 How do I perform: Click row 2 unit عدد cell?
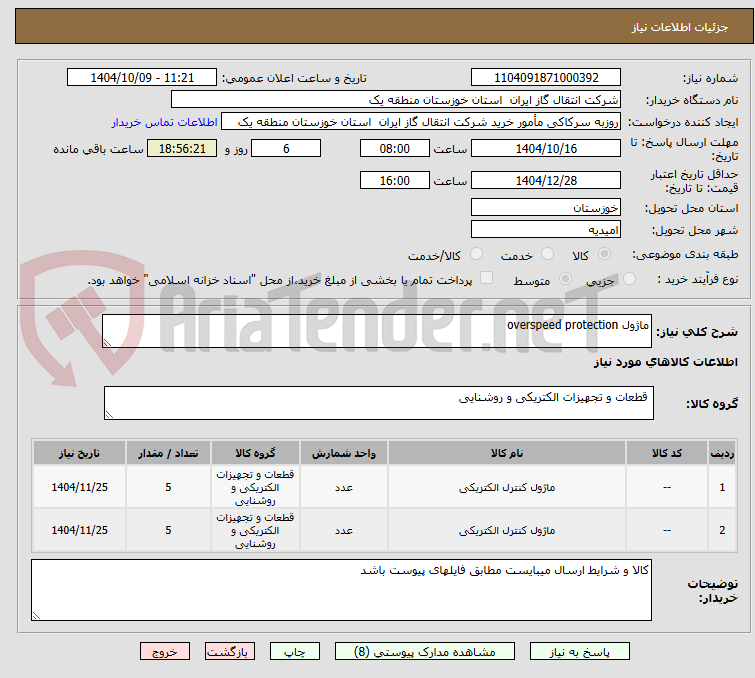coord(344,530)
